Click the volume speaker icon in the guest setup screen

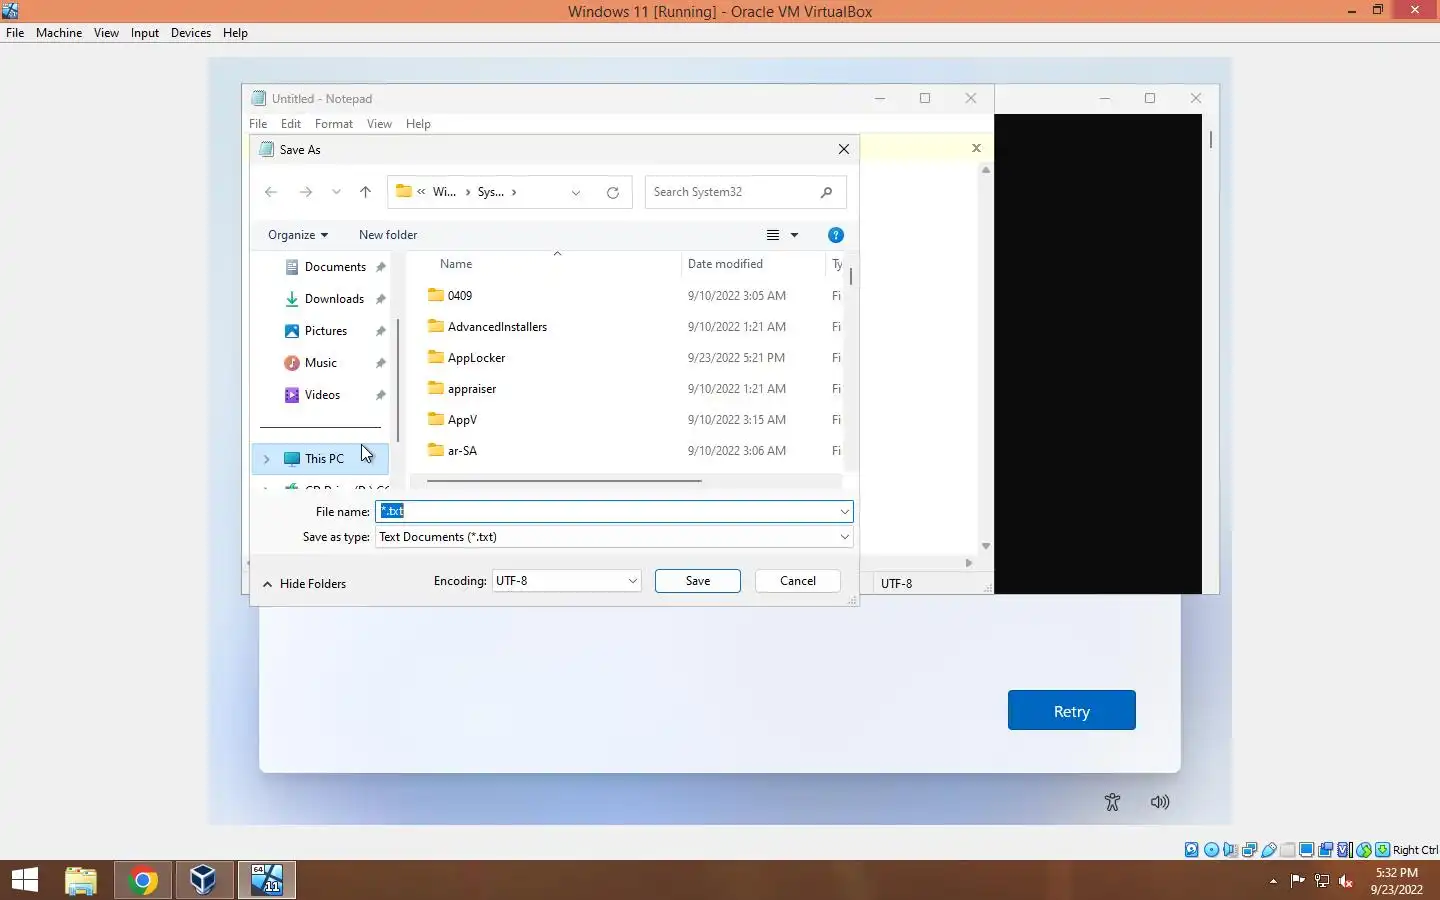(1160, 802)
